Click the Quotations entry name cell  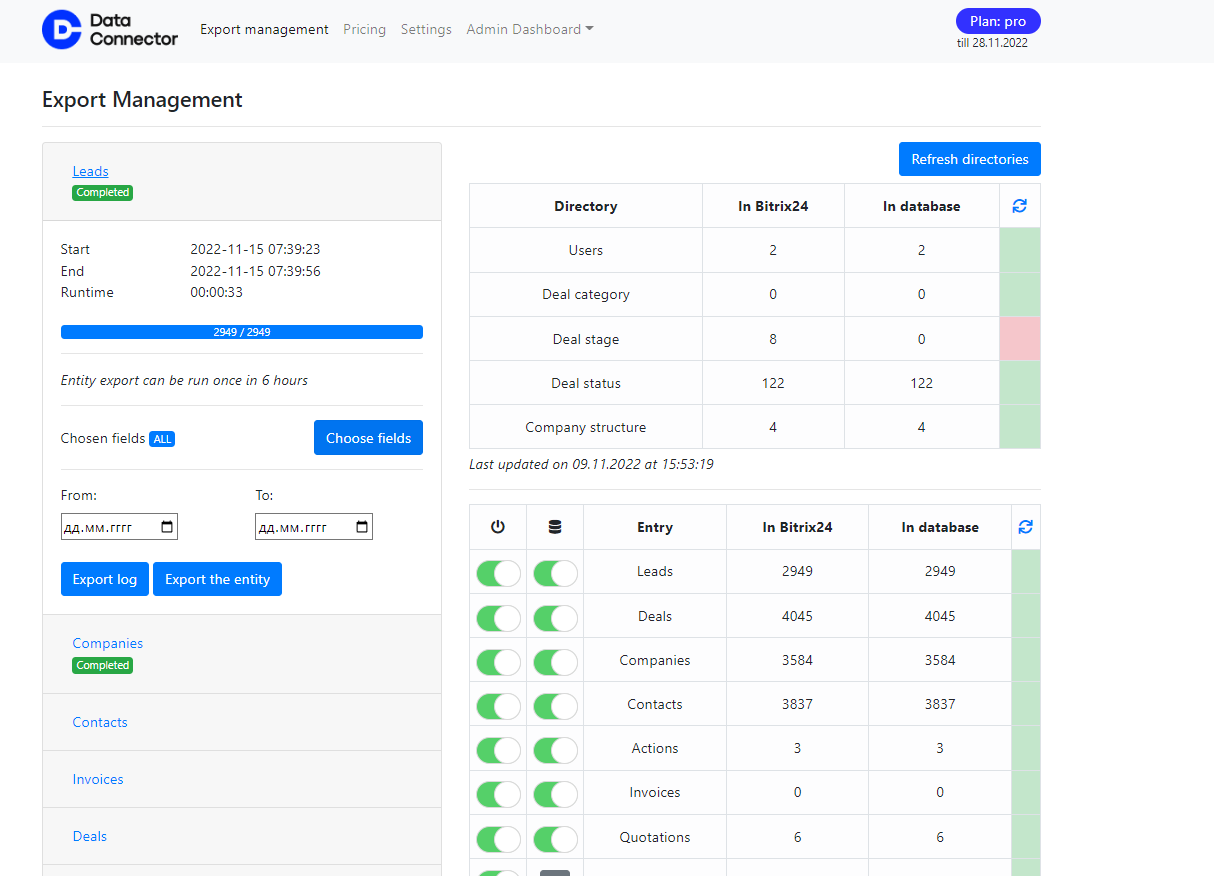(655, 837)
